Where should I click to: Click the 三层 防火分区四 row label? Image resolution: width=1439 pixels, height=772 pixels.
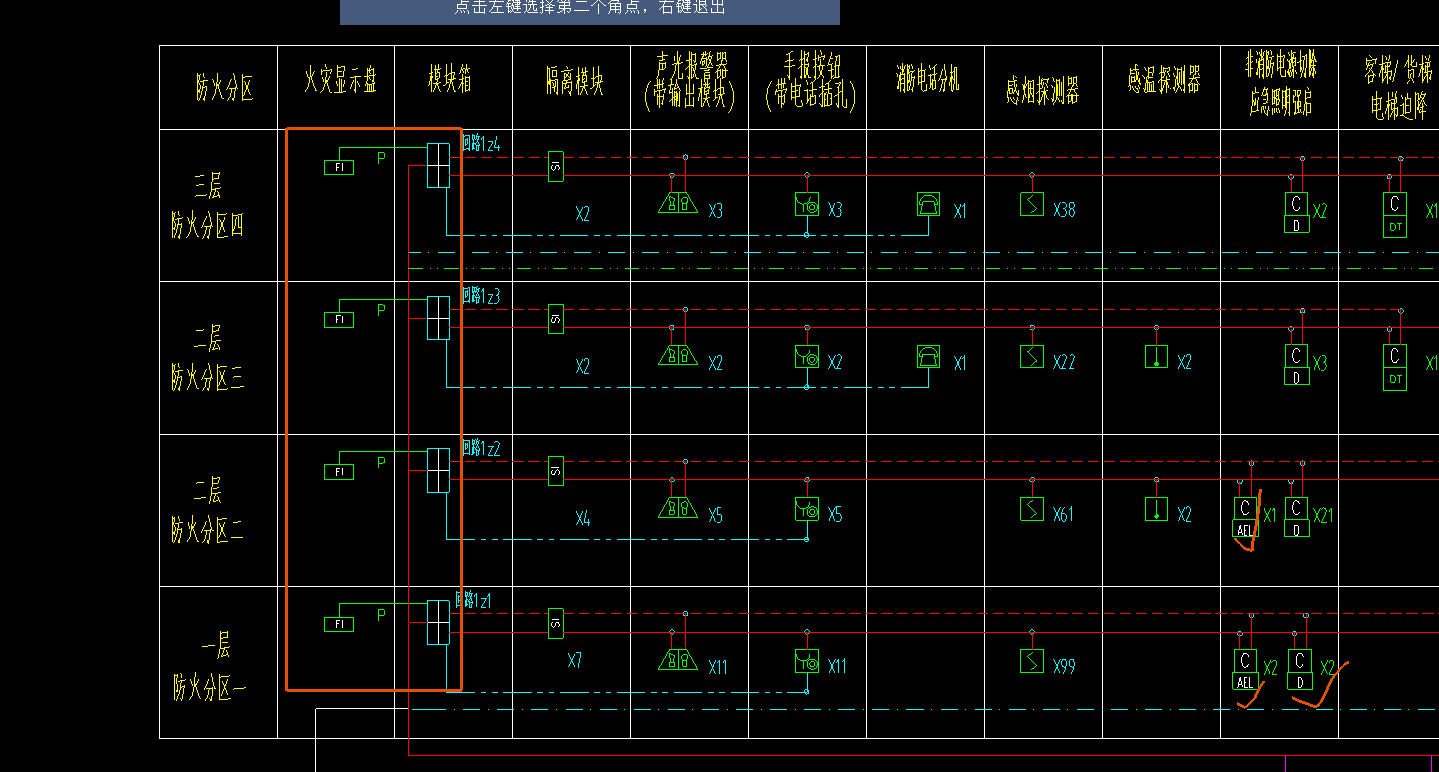click(x=207, y=207)
